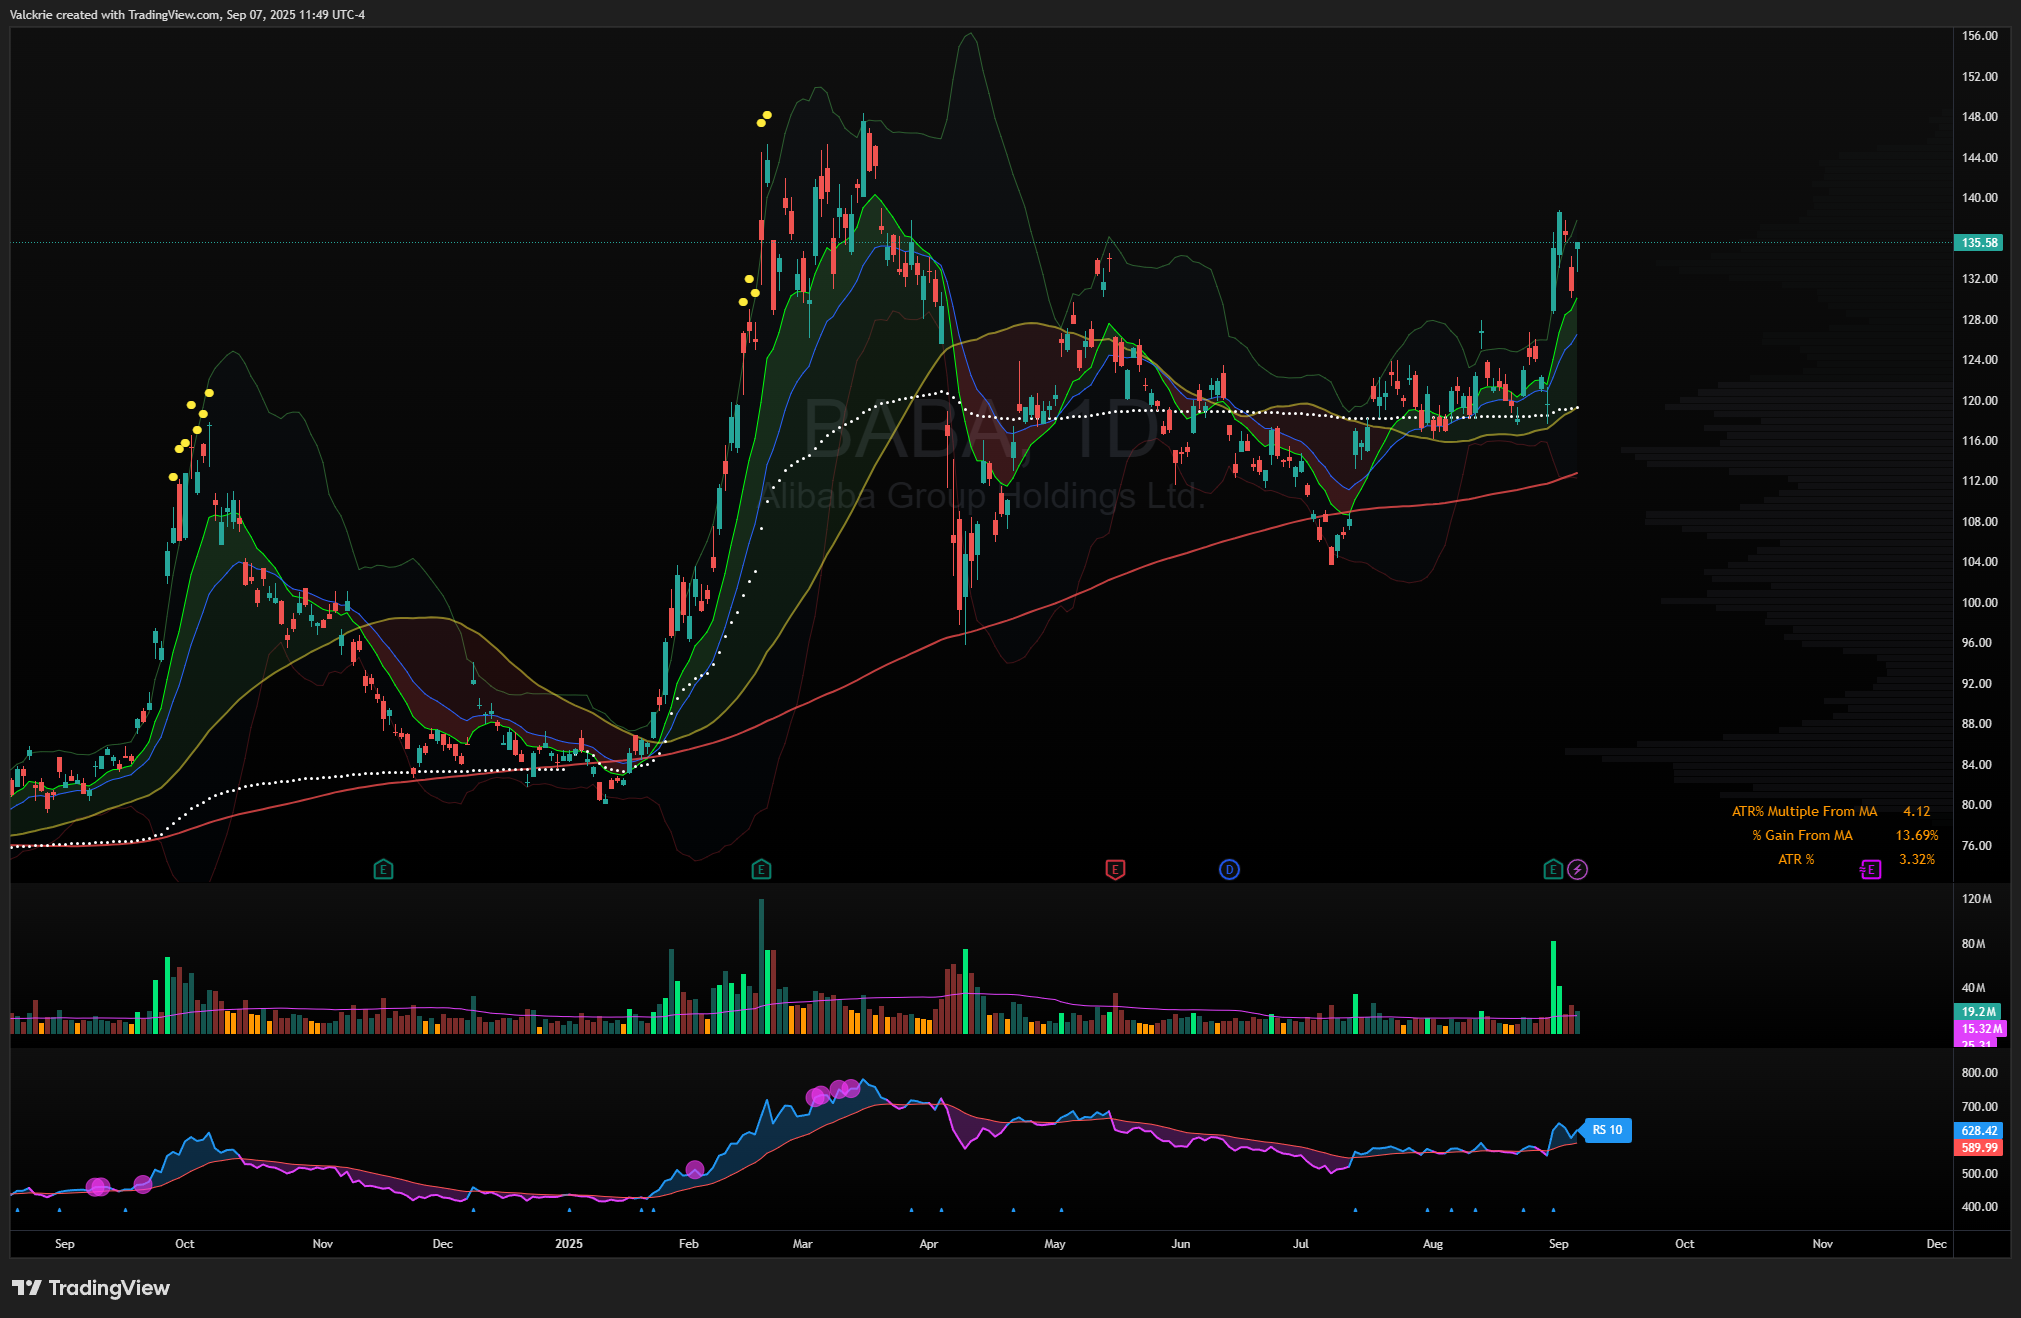This screenshot has width=2021, height=1318.
Task: Click the ATR% Multiple From MA text
Action: coord(1804,811)
